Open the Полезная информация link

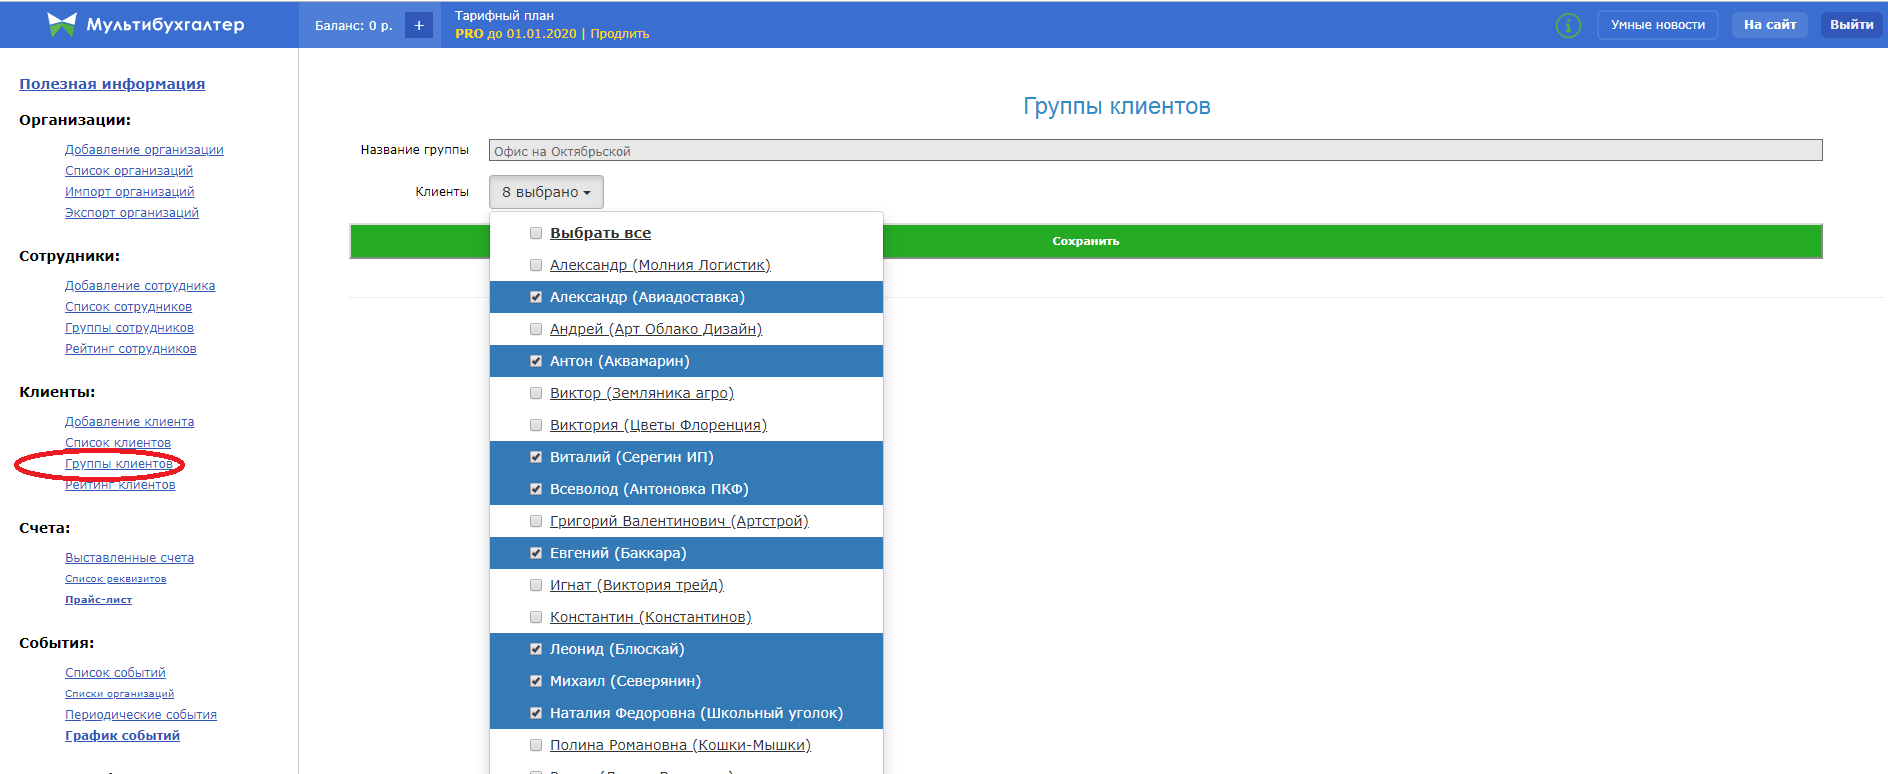tap(112, 84)
